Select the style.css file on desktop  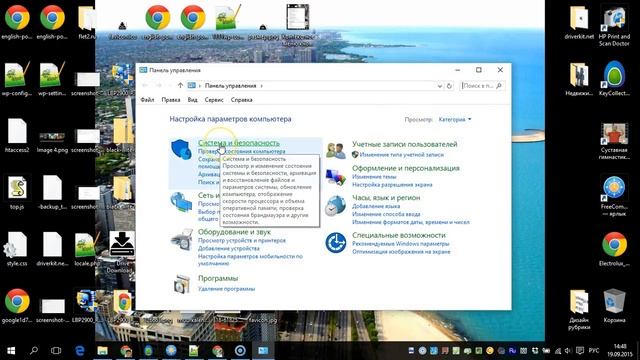(x=17, y=249)
